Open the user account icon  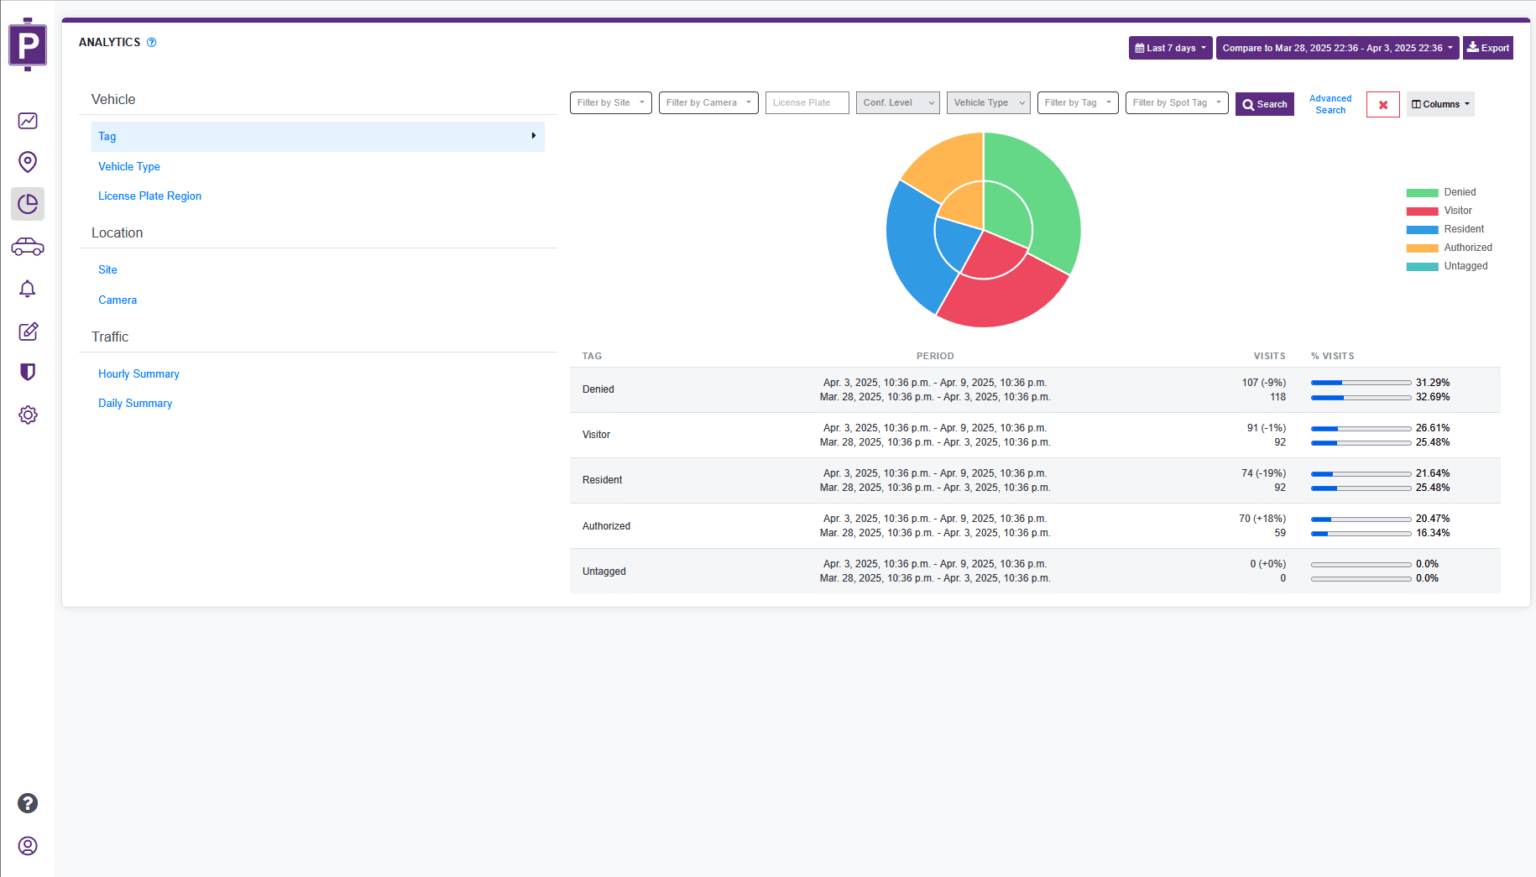(x=28, y=846)
